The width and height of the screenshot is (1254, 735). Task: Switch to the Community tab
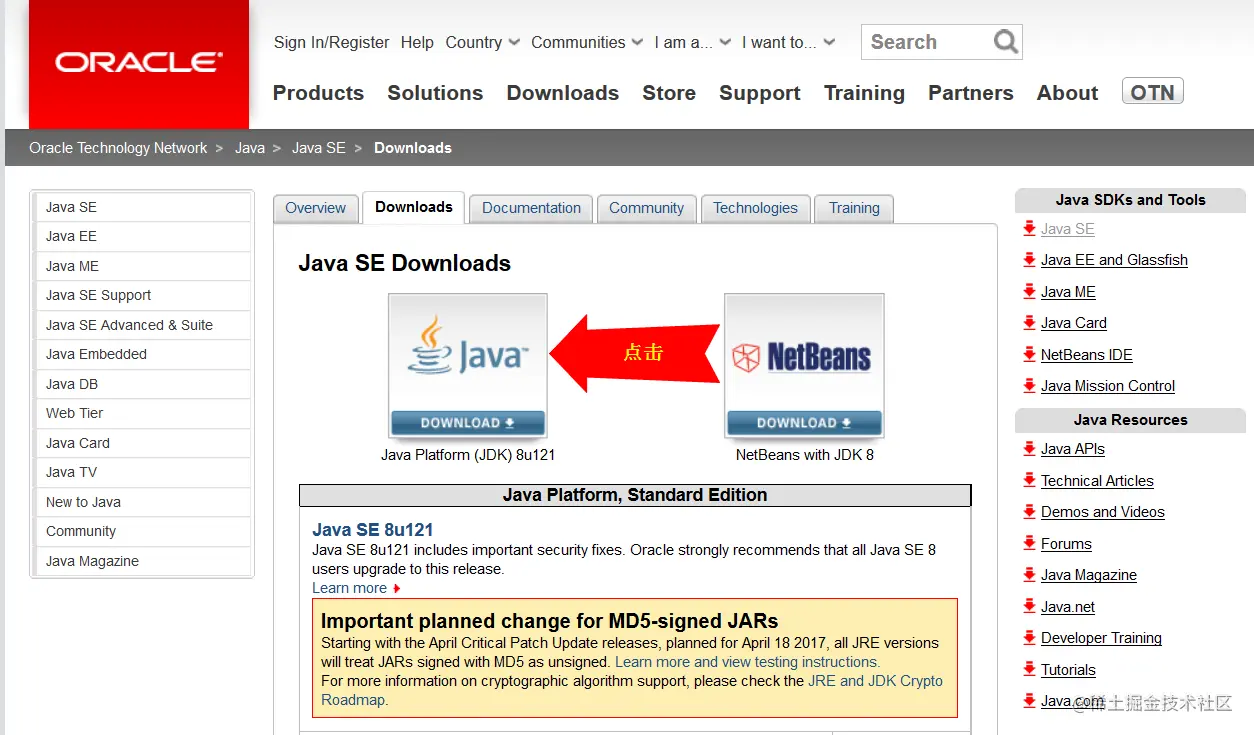(646, 208)
